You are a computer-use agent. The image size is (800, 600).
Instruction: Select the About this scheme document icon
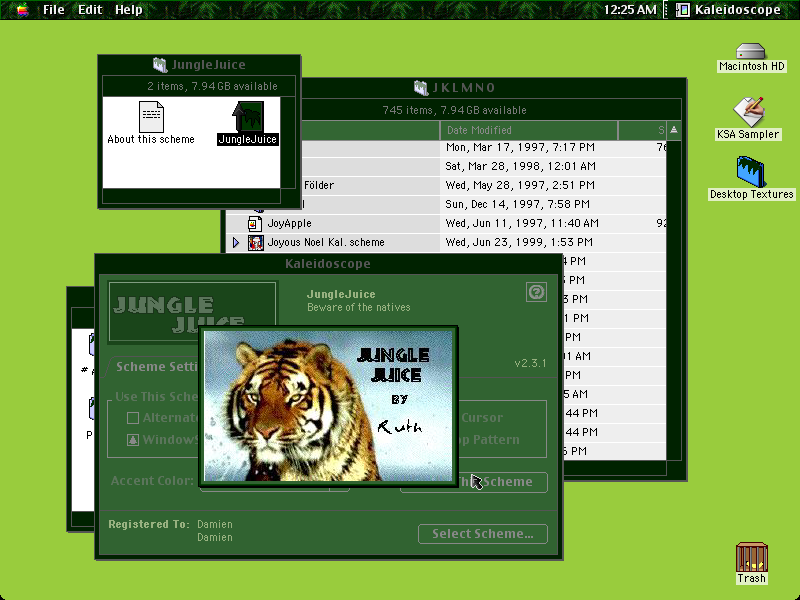point(152,117)
